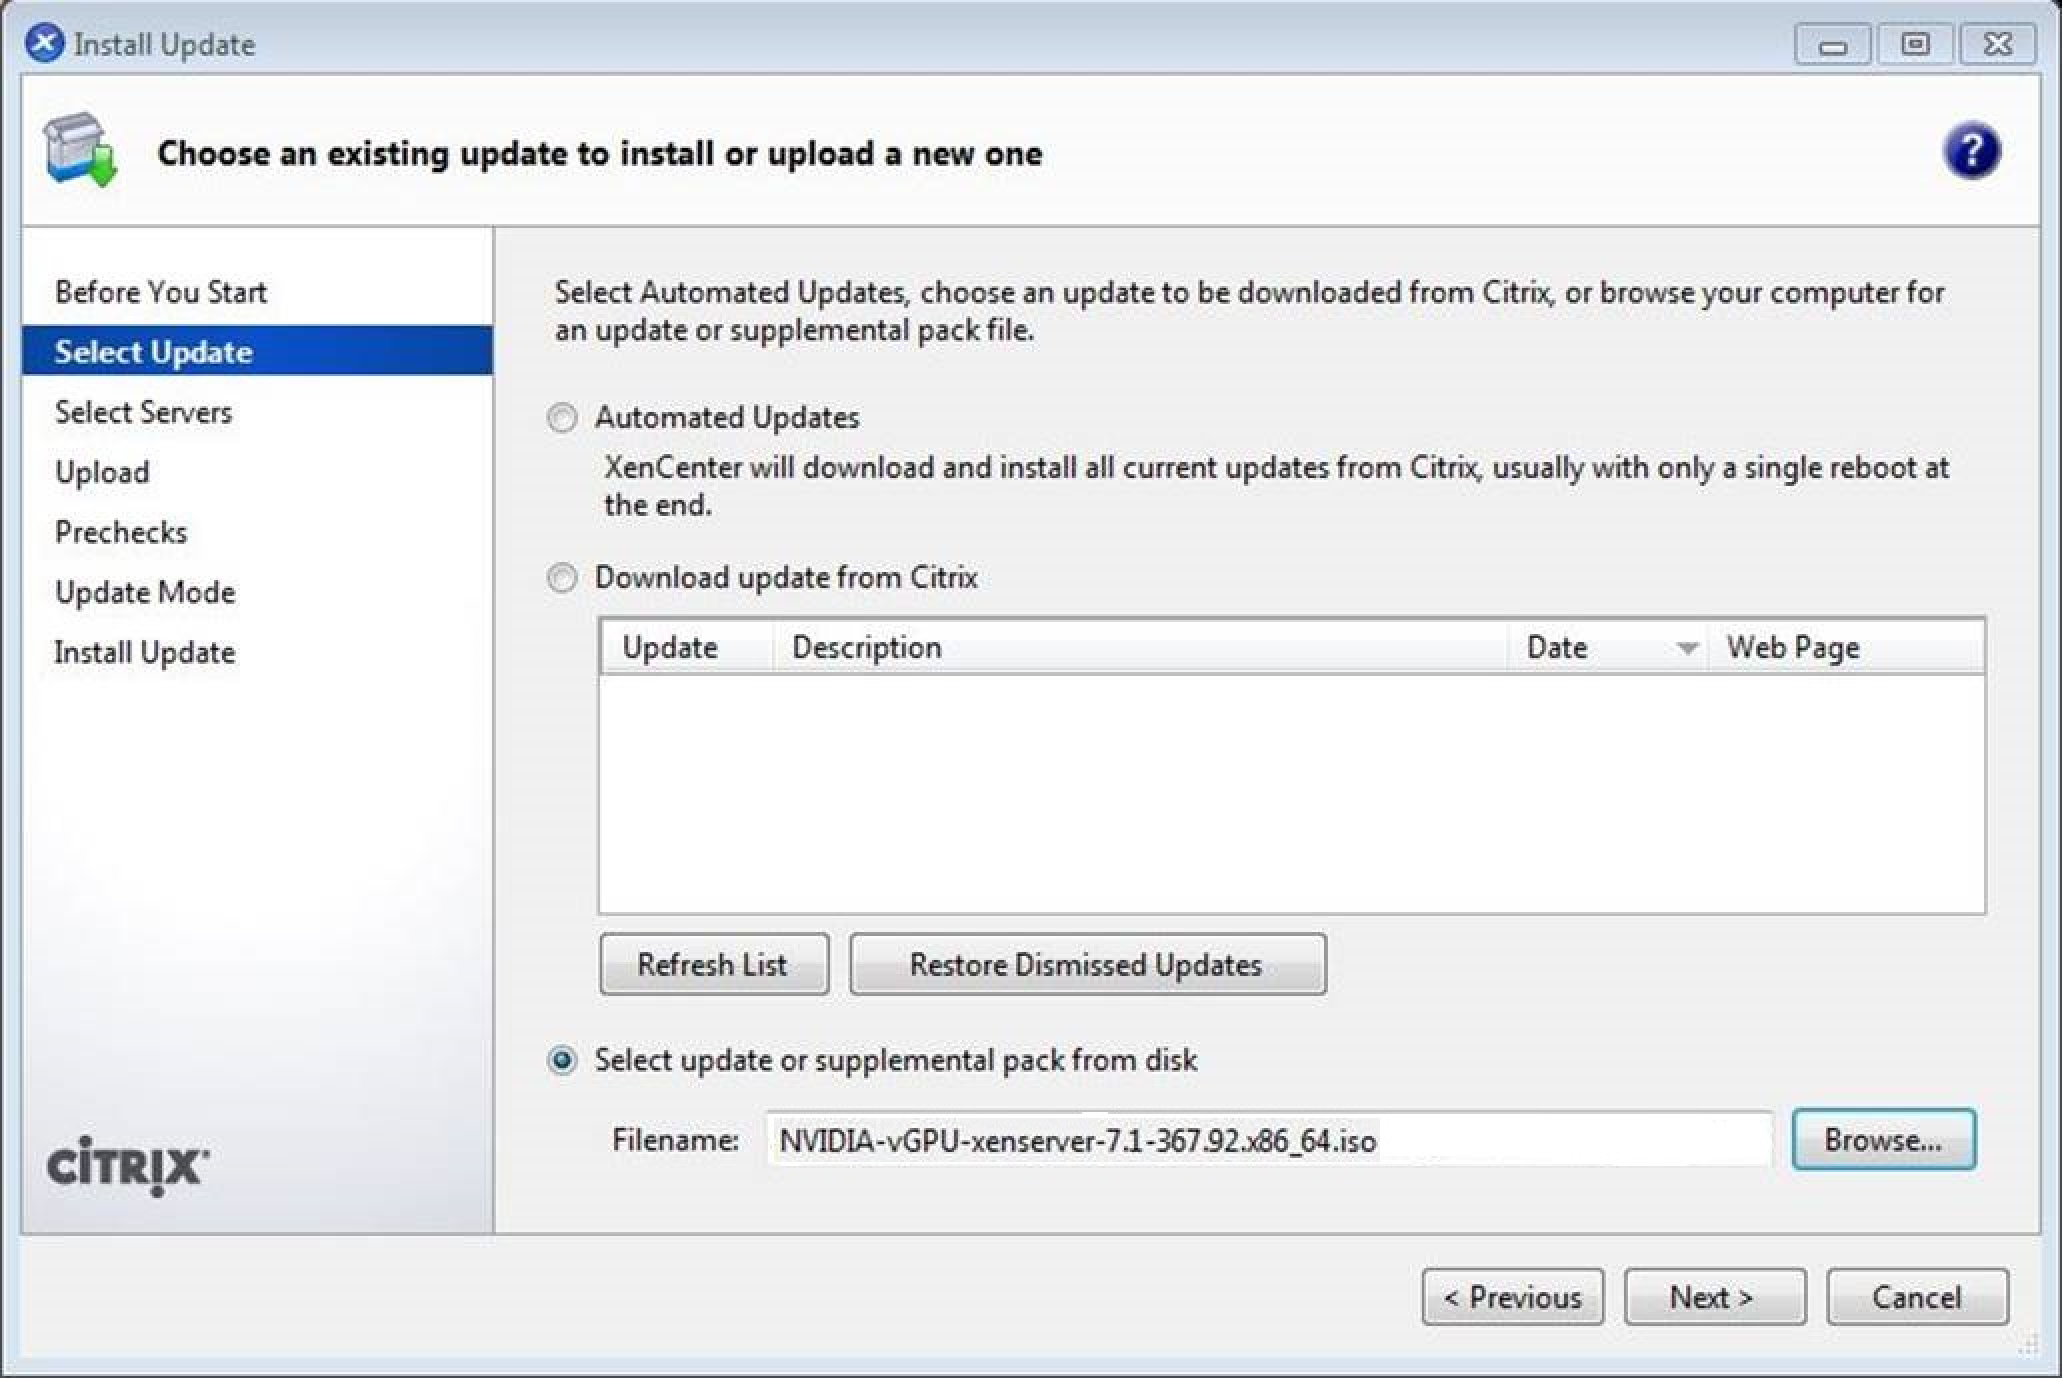The height and width of the screenshot is (1378, 2062).
Task: Jump to the Install Update step
Action: pyautogui.click(x=144, y=652)
